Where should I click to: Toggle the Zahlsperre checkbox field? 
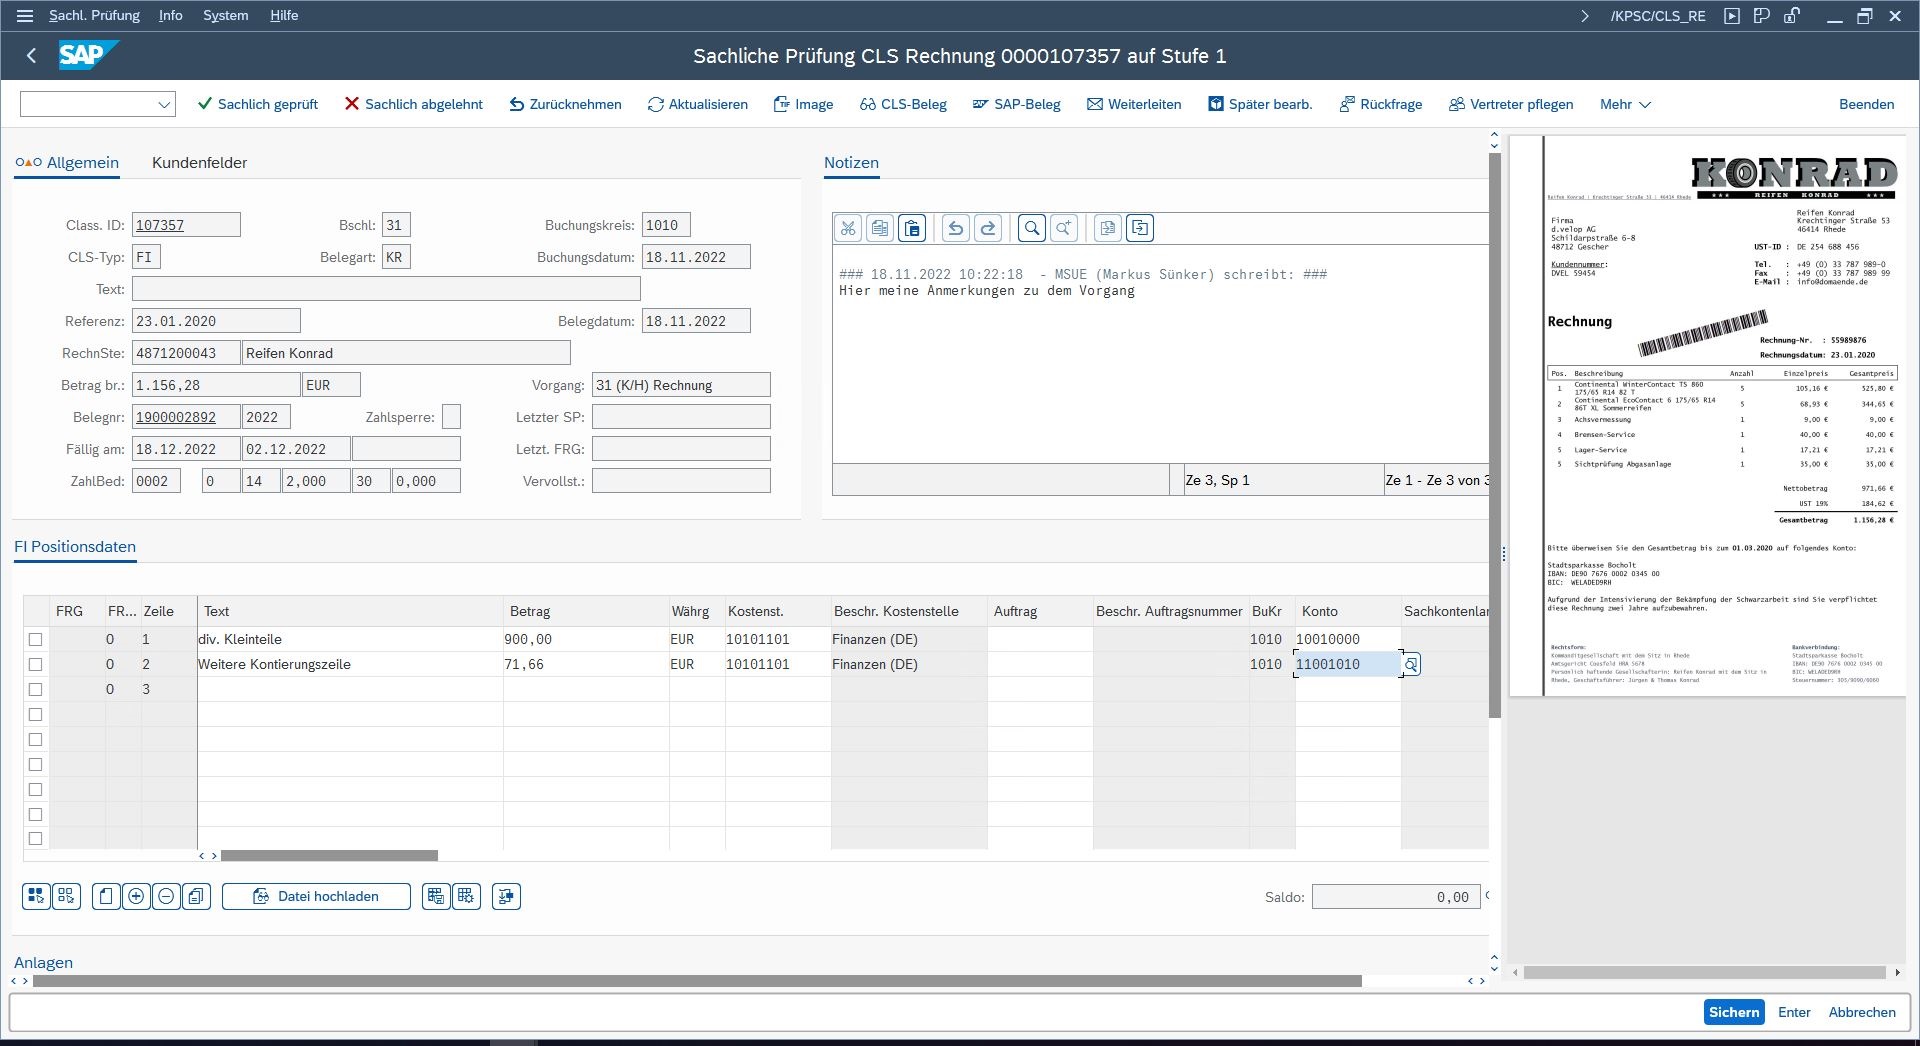[x=451, y=417]
